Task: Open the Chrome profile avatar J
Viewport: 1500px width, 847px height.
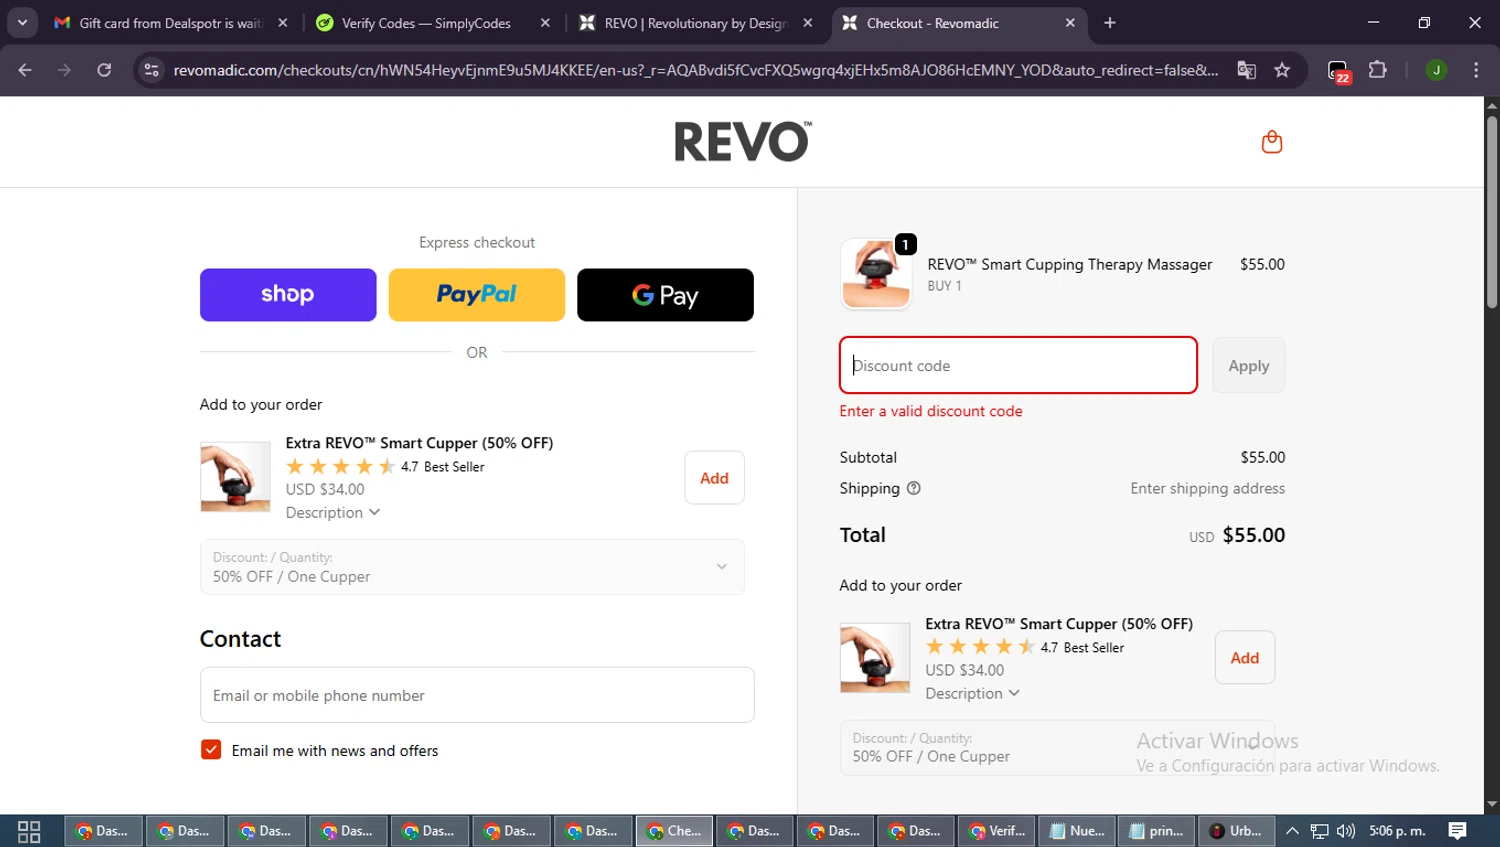Action: click(1436, 70)
